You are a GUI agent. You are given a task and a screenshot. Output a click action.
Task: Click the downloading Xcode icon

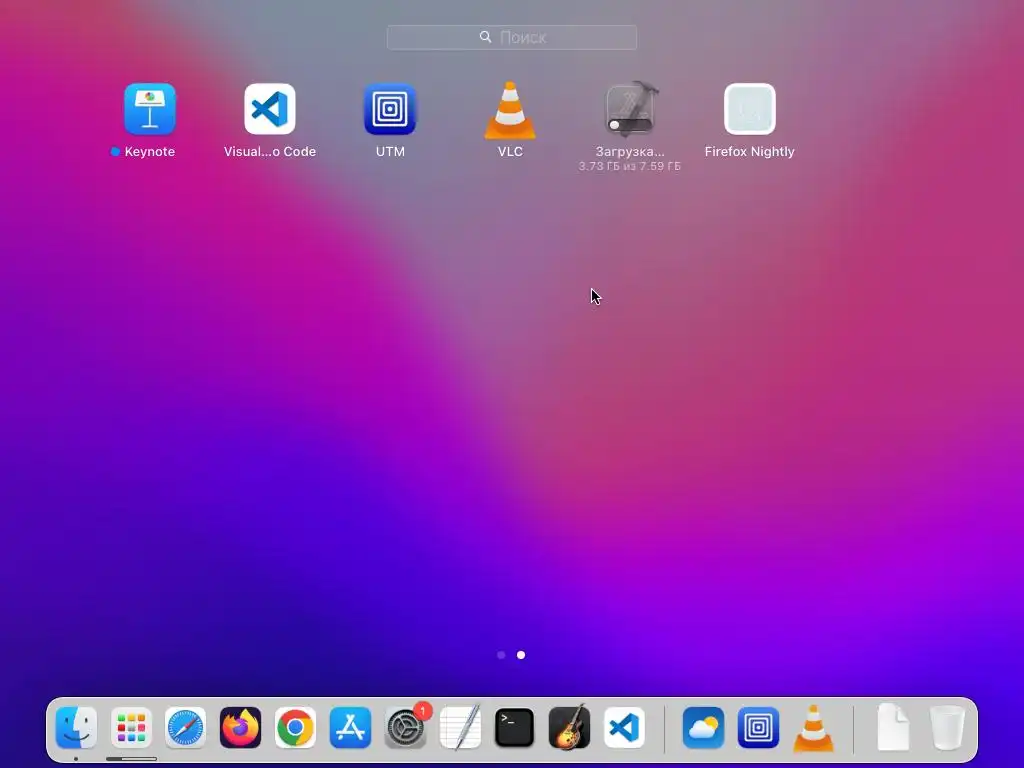pos(630,109)
